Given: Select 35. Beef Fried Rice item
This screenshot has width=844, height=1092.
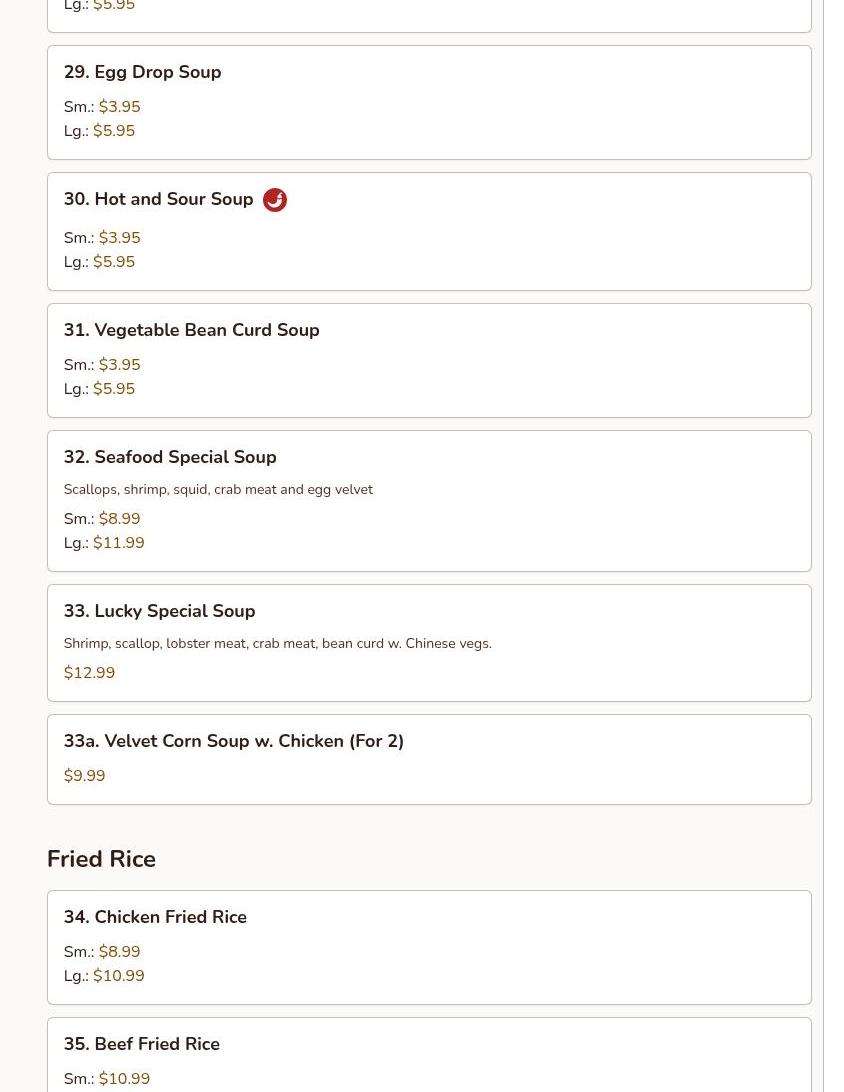Looking at the screenshot, I should click(x=141, y=1044).
